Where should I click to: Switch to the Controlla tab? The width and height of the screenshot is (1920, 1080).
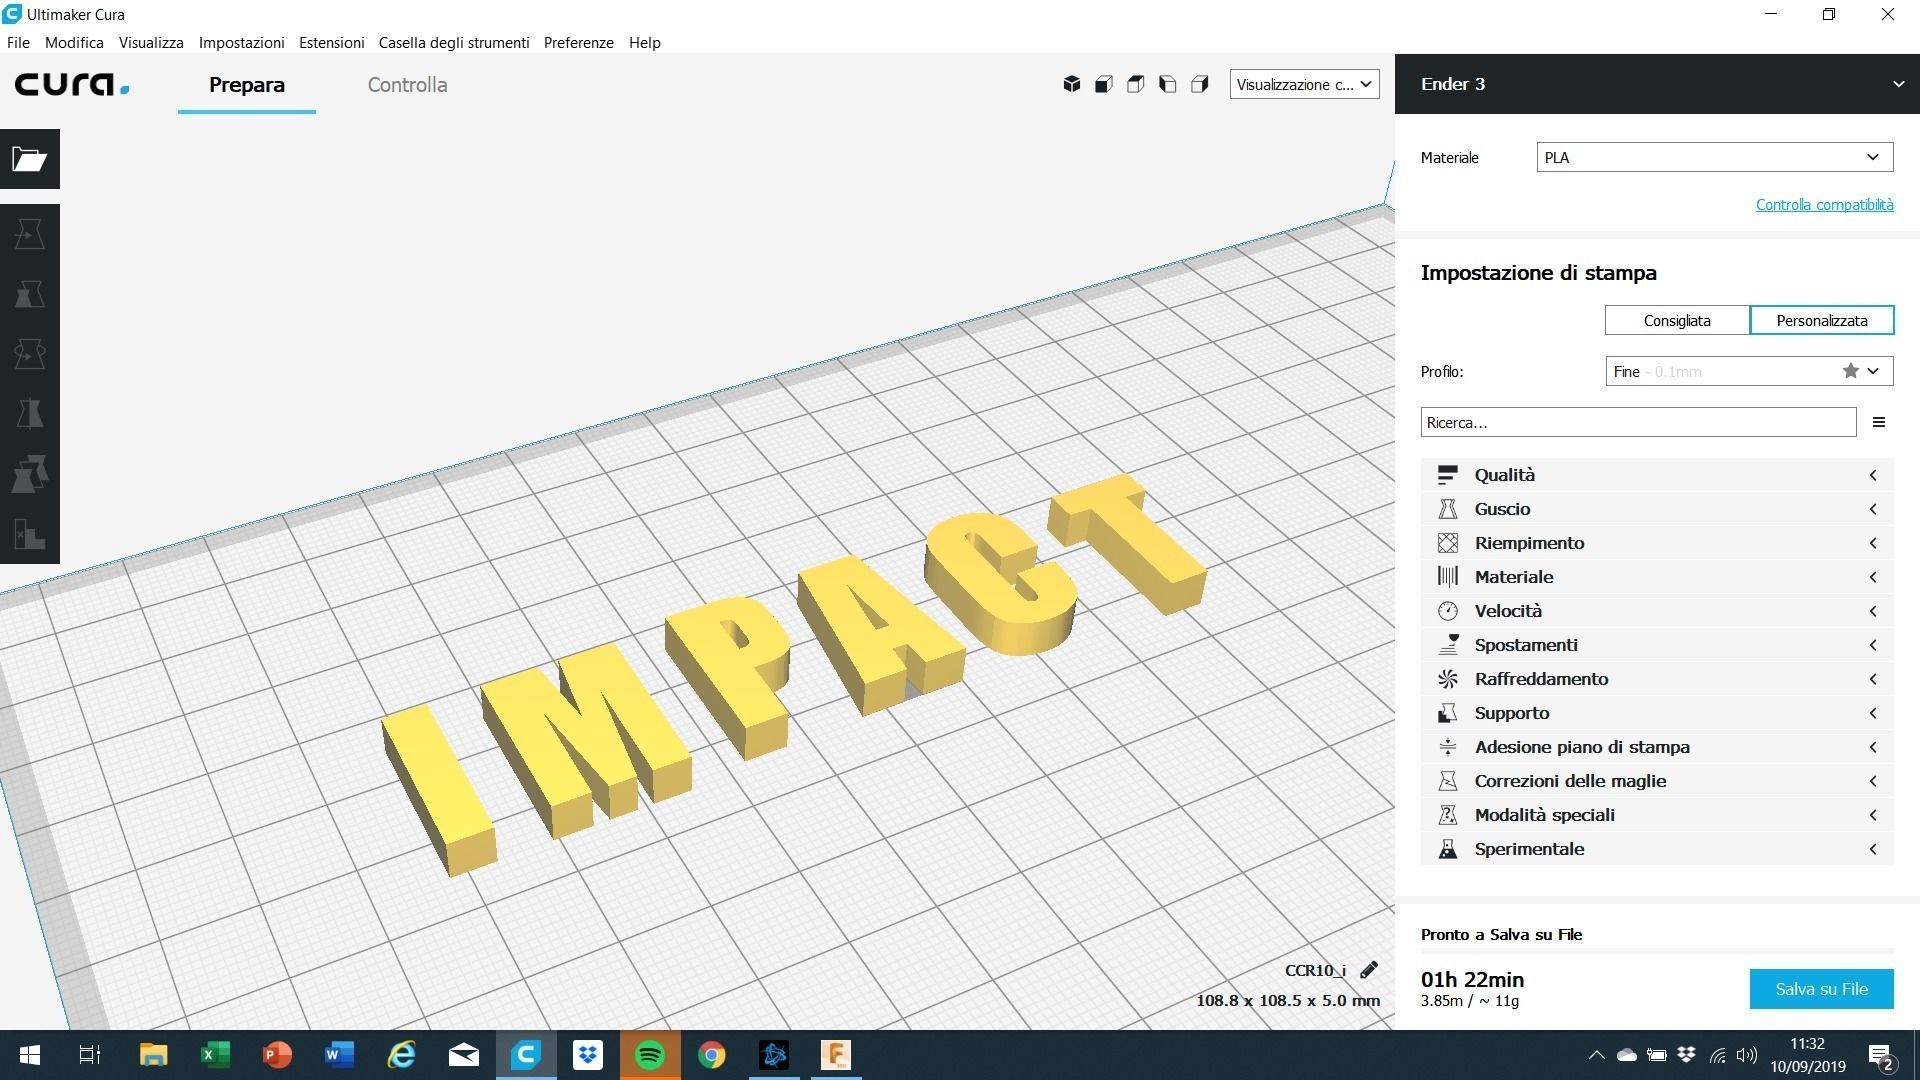(x=407, y=85)
